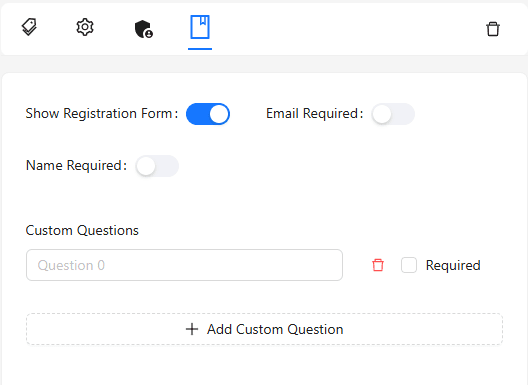528x385 pixels.
Task: Open the ticket tags tab icon
Action: coord(29,27)
